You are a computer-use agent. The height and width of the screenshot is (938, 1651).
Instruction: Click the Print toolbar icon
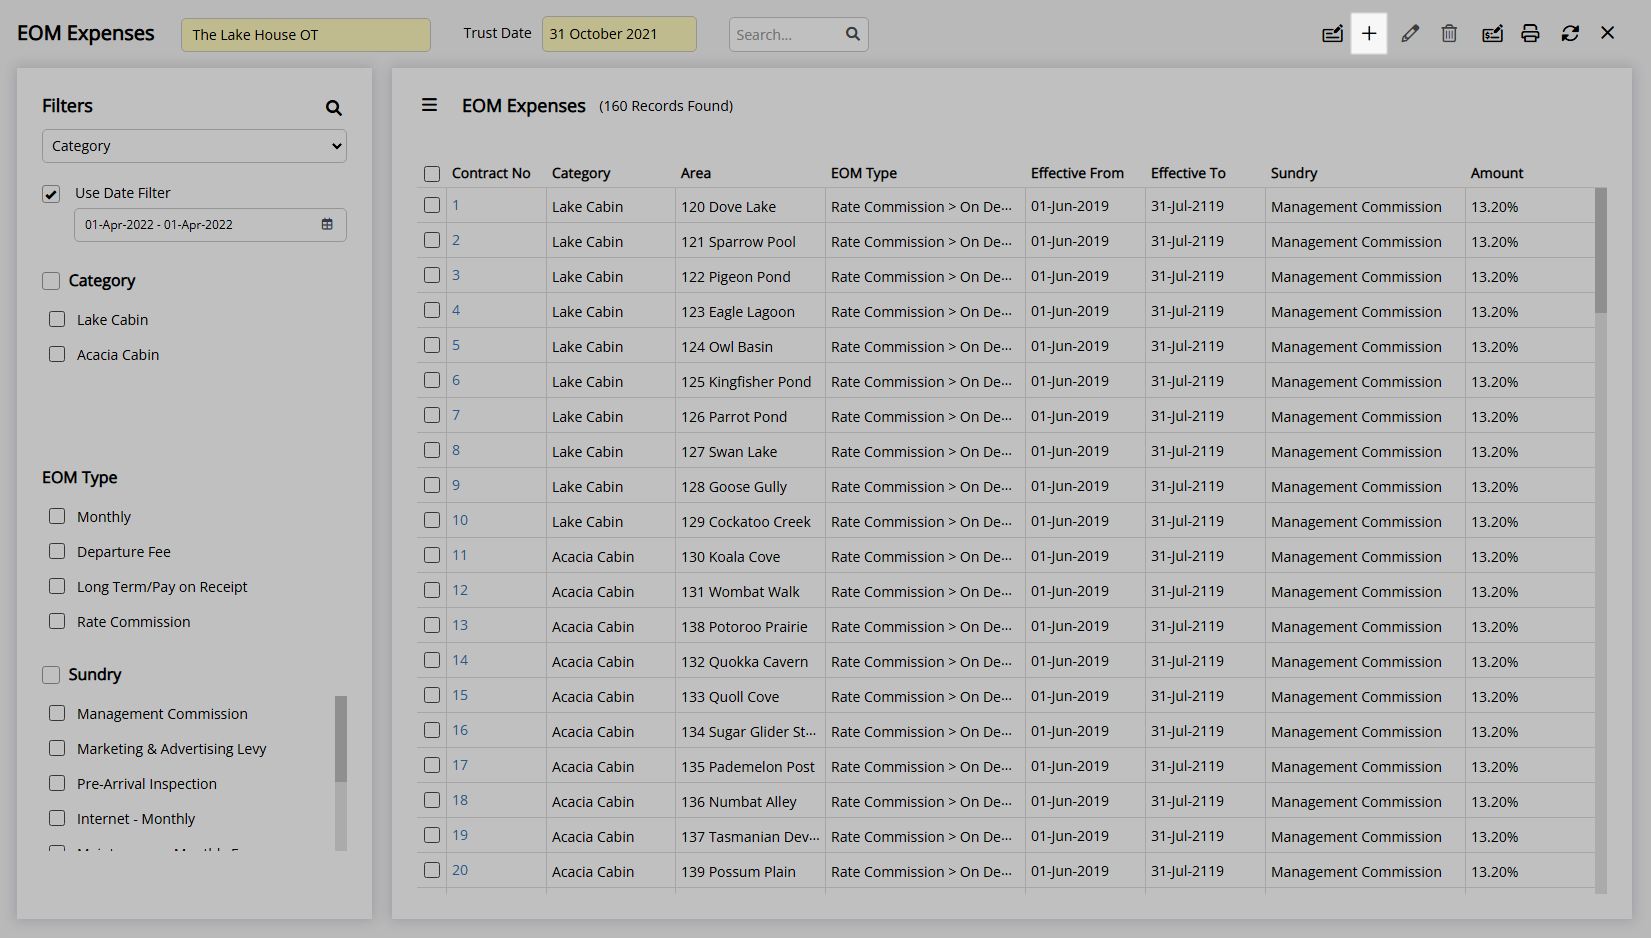(1530, 34)
